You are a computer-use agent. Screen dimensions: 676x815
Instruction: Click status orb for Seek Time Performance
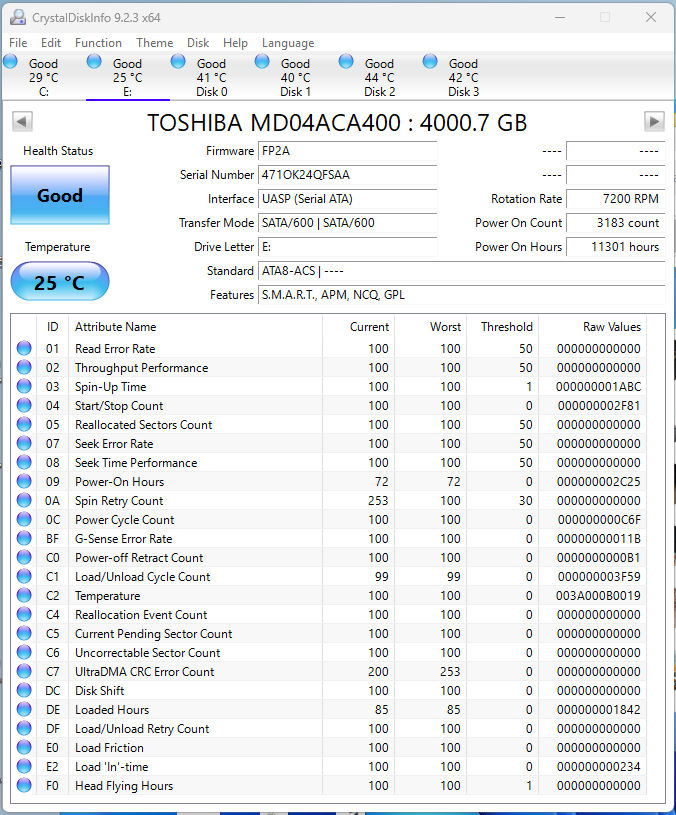click(x=24, y=462)
